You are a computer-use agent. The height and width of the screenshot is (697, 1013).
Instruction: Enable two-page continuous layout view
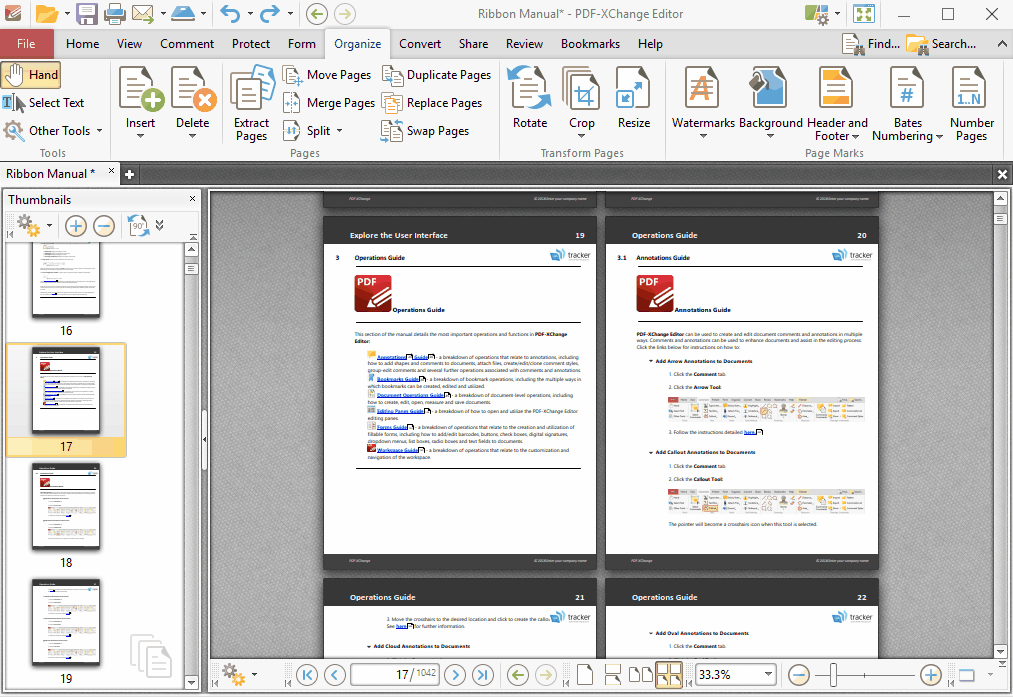tap(668, 675)
